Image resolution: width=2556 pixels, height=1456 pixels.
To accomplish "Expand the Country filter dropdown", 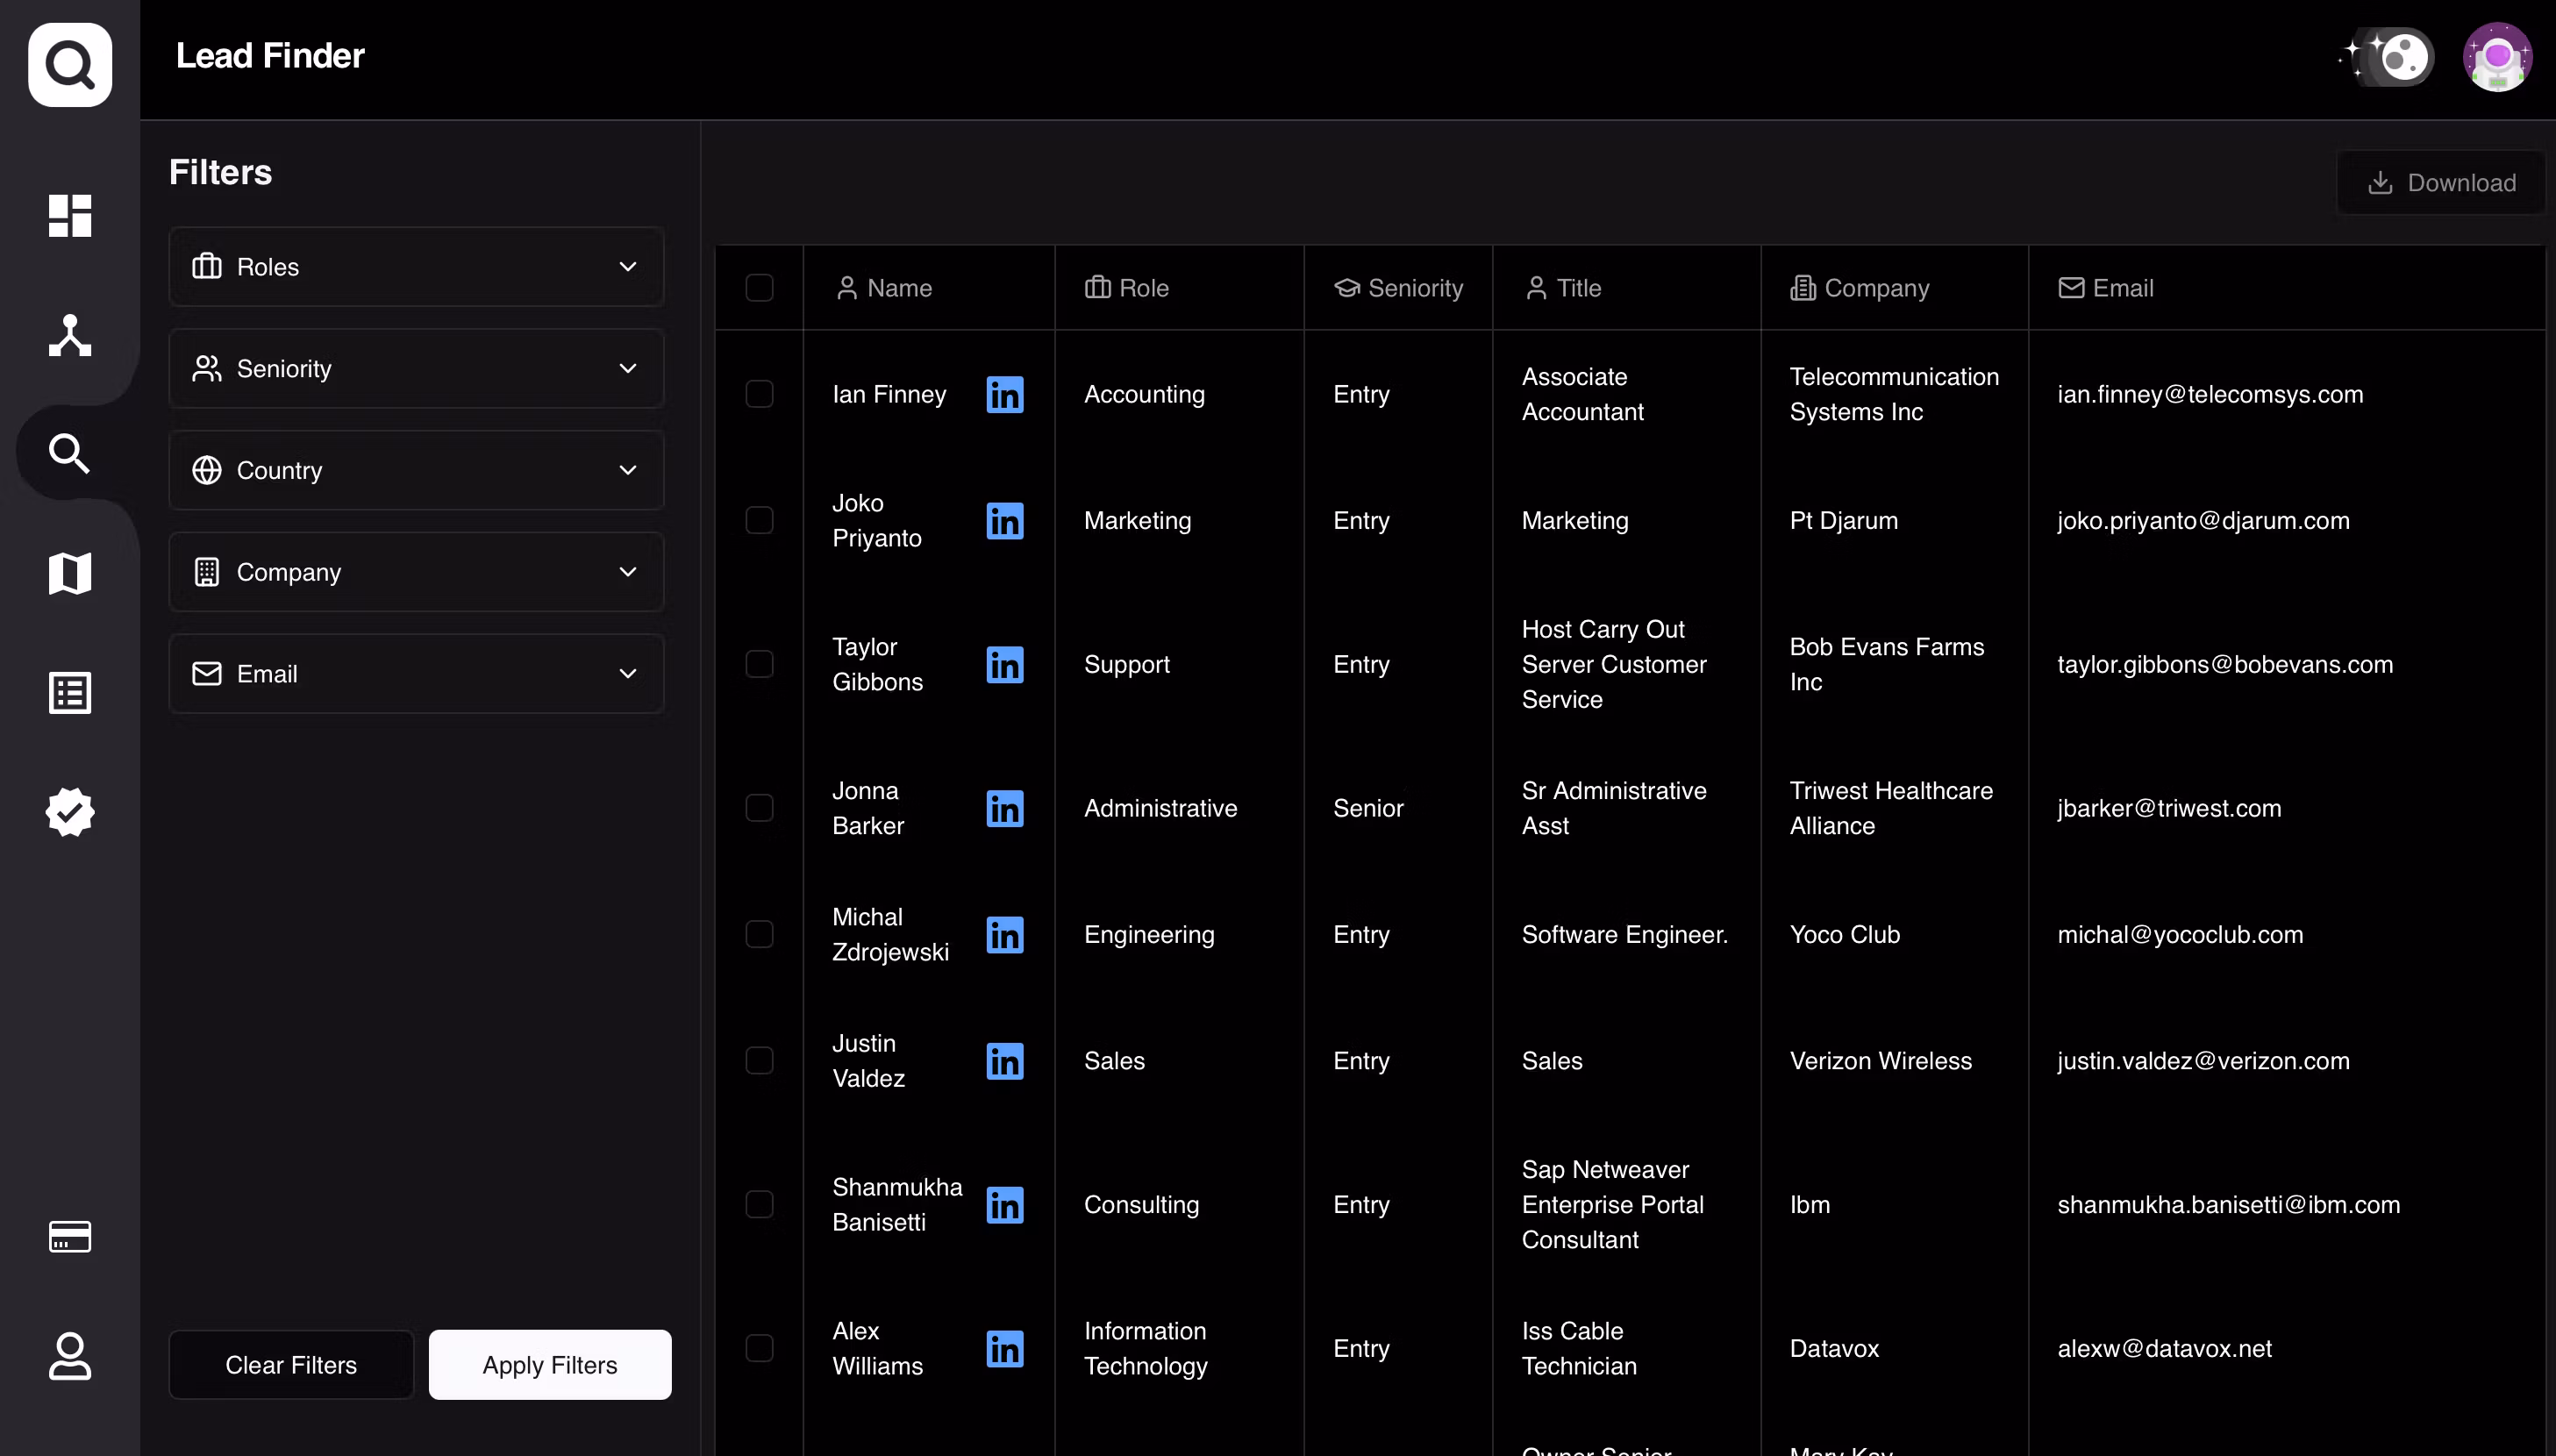I will pyautogui.click(x=416, y=470).
